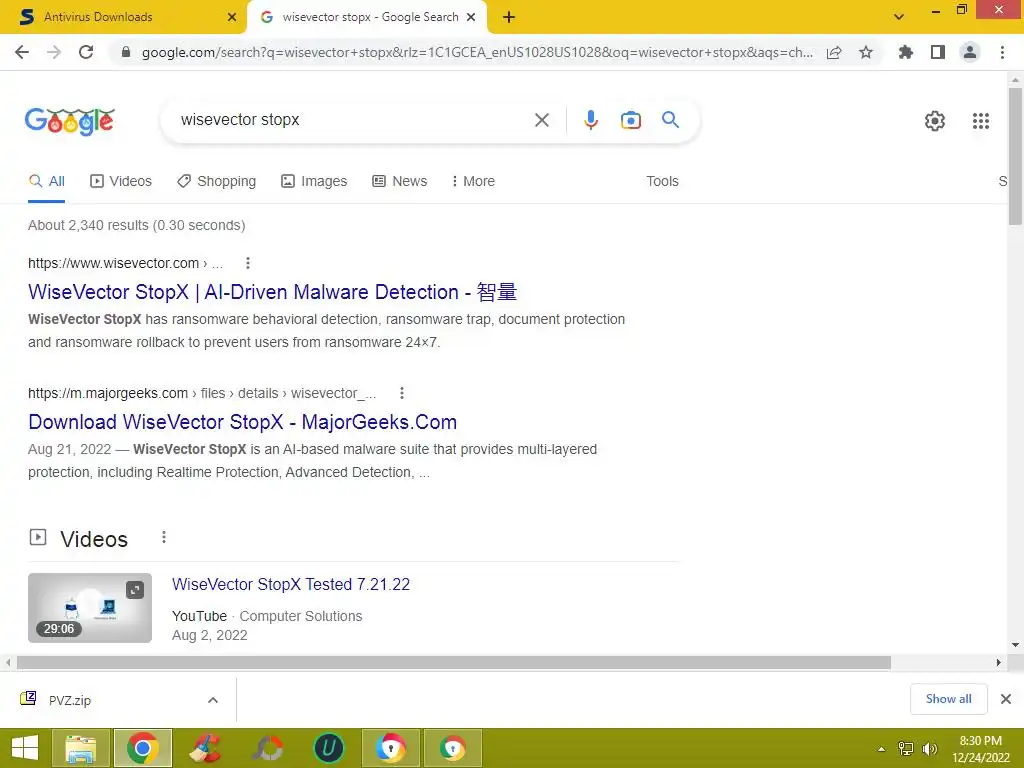This screenshot has height=768, width=1024.
Task: Open the PVZ.zip downloaded file
Action: point(70,700)
